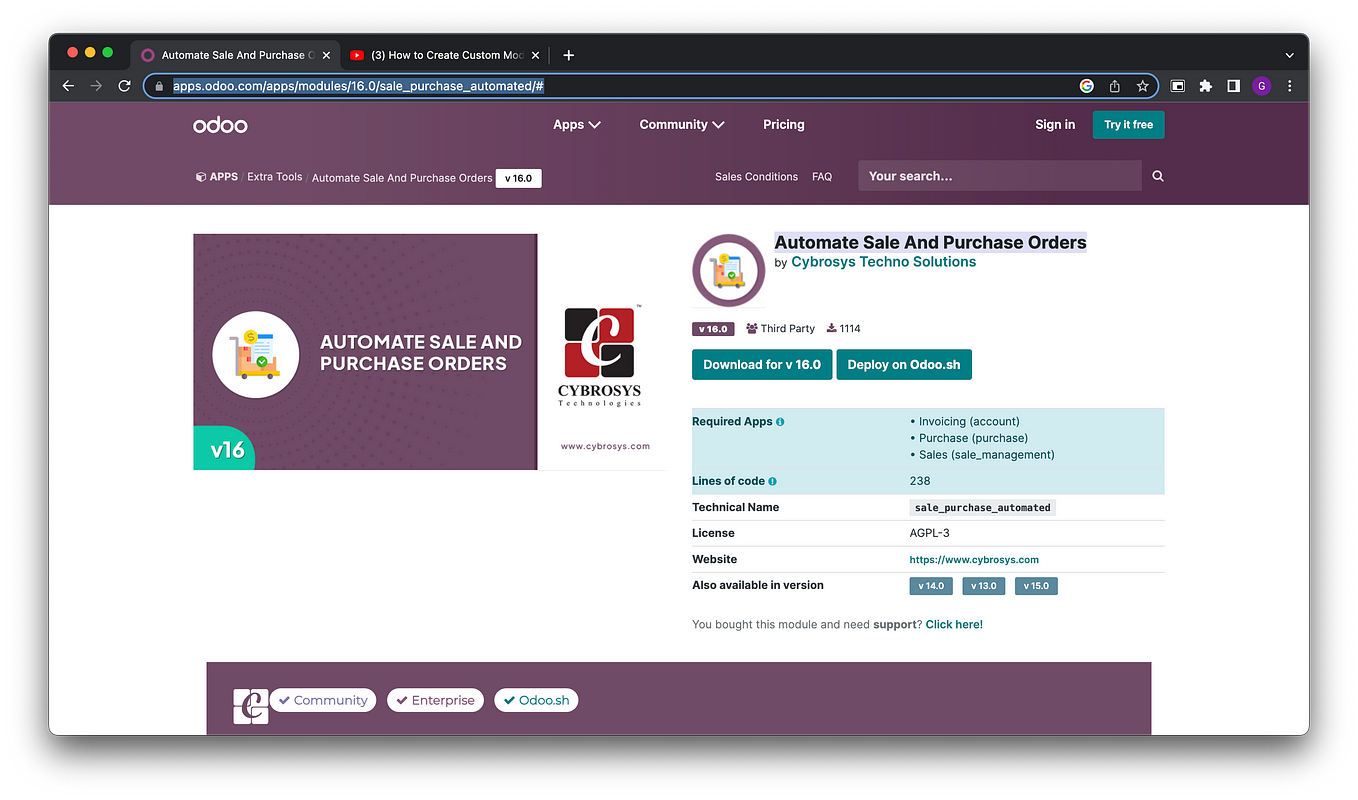Click the support Click here link

click(954, 625)
